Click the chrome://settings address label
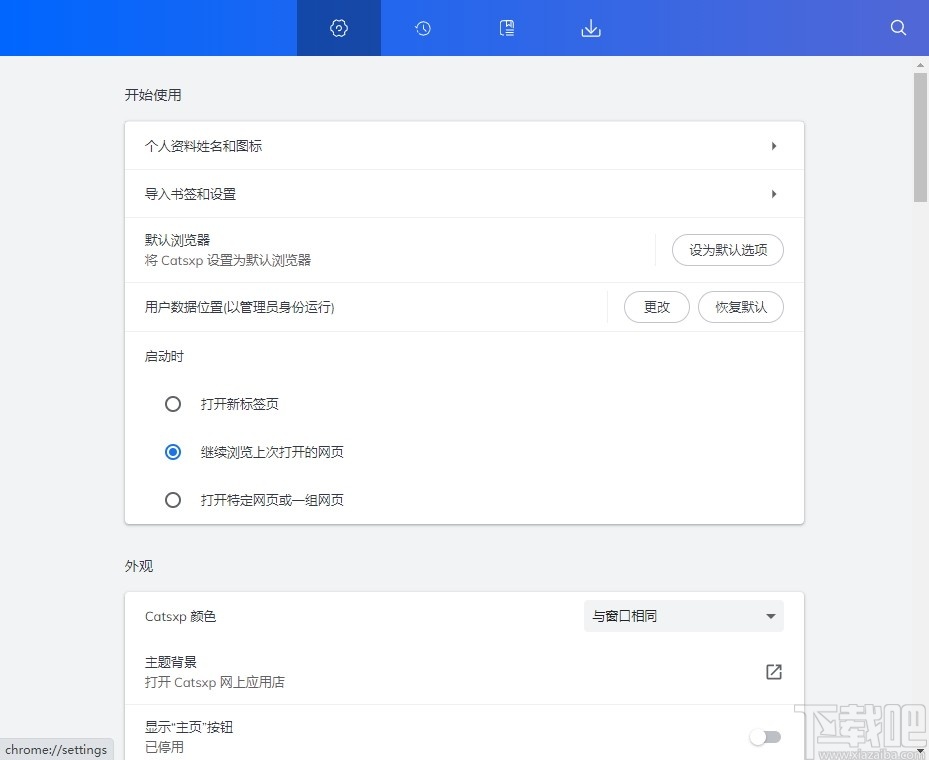Viewport: 929px width, 760px height. [x=55, y=749]
